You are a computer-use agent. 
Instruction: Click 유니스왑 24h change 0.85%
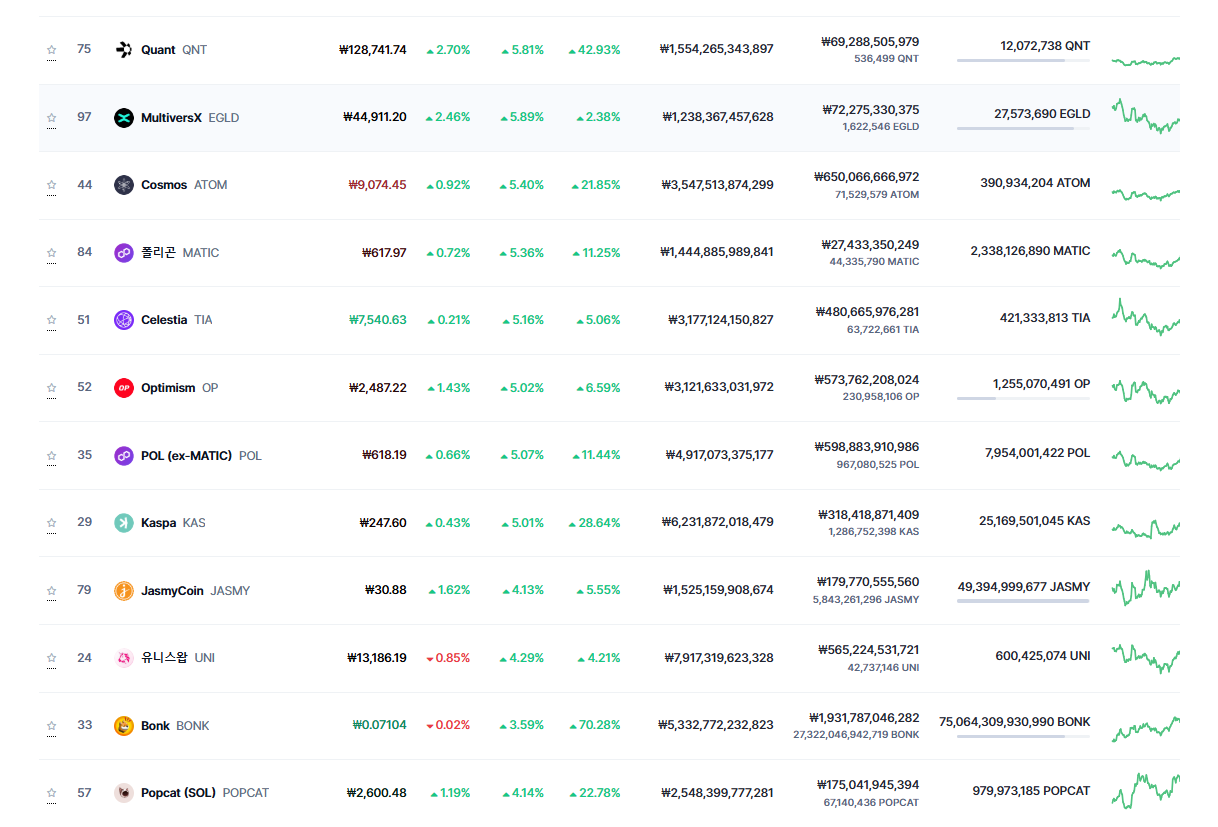[x=448, y=658]
